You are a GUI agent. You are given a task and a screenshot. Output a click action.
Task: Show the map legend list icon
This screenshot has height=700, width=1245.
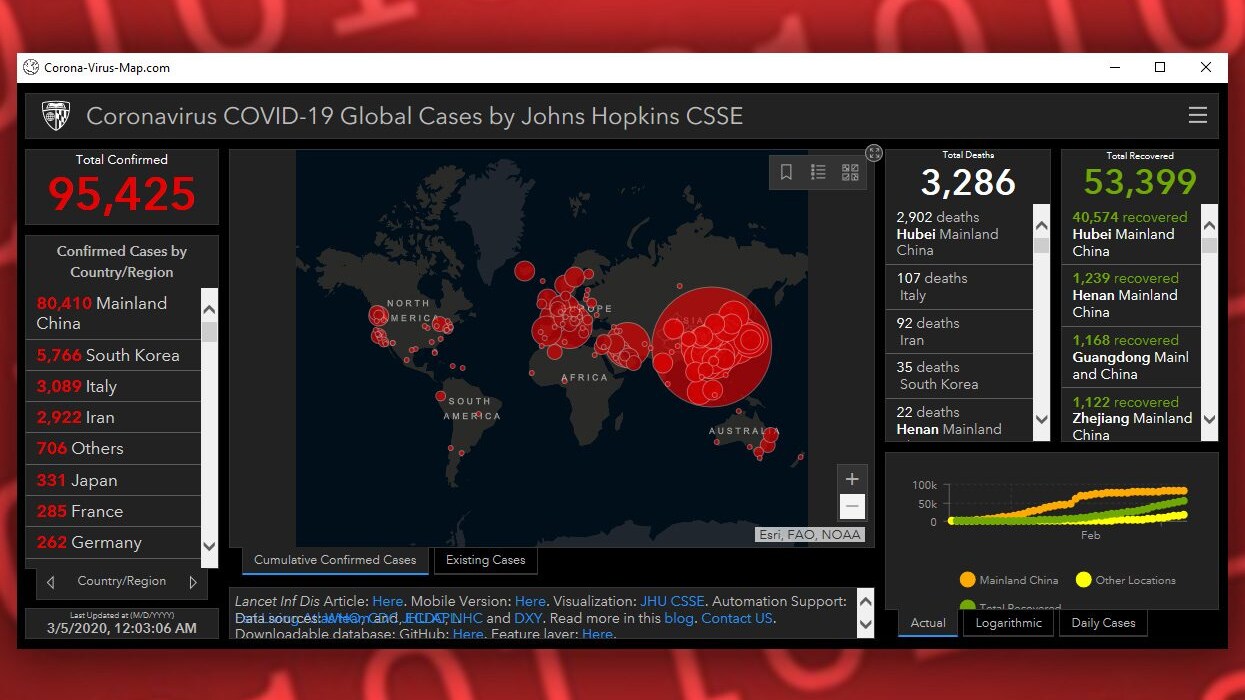pyautogui.click(x=818, y=173)
